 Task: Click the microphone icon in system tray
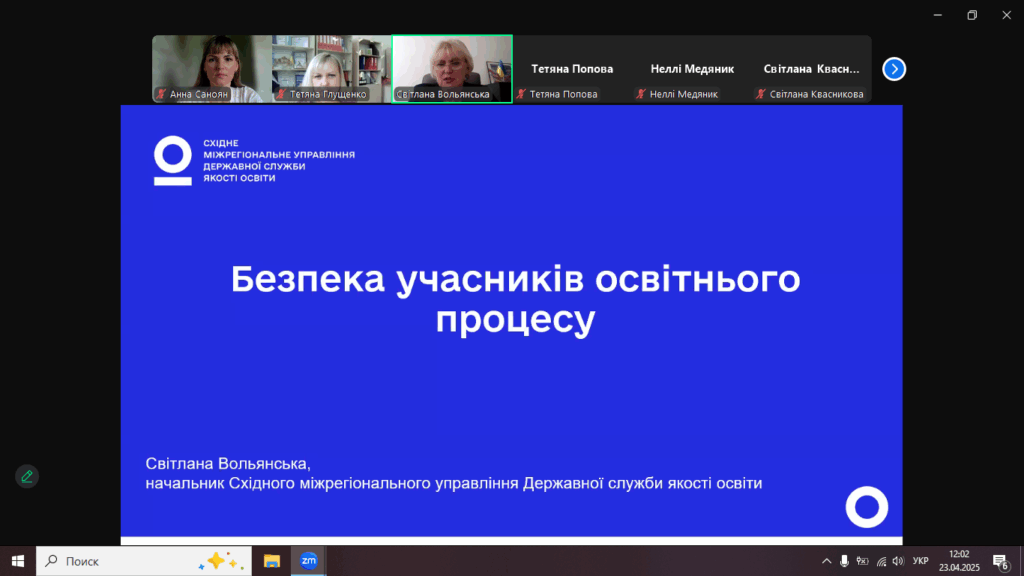(844, 561)
